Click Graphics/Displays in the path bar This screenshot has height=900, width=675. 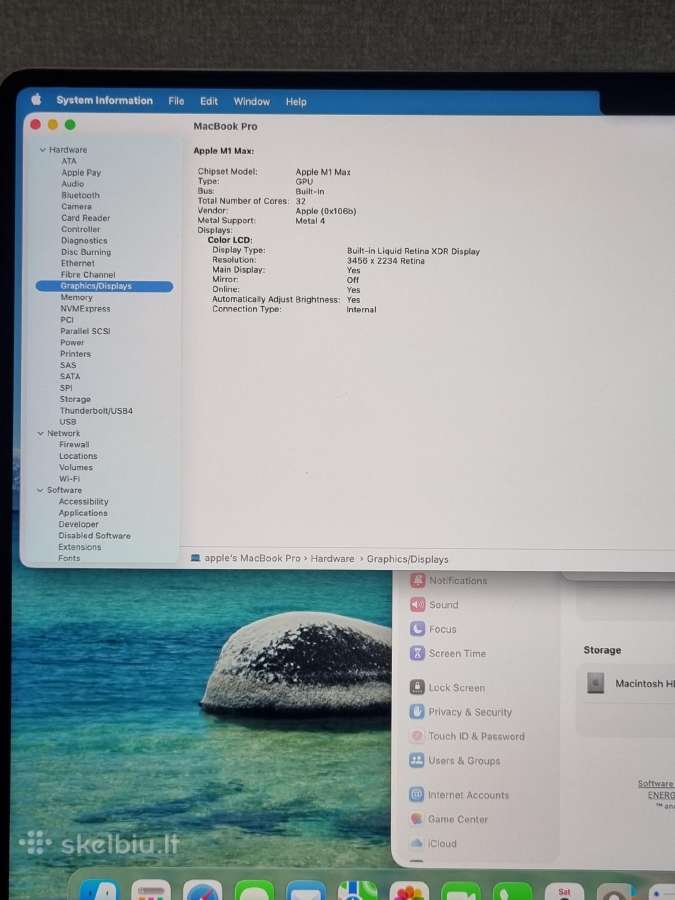(x=408, y=560)
